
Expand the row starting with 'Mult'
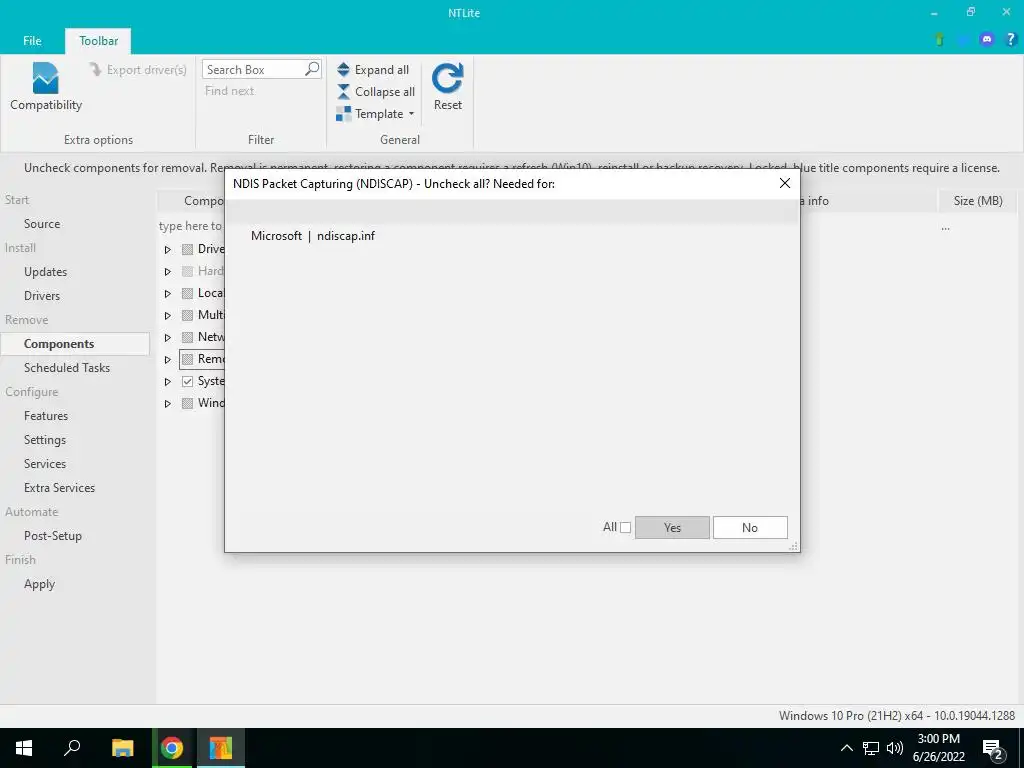(x=168, y=315)
